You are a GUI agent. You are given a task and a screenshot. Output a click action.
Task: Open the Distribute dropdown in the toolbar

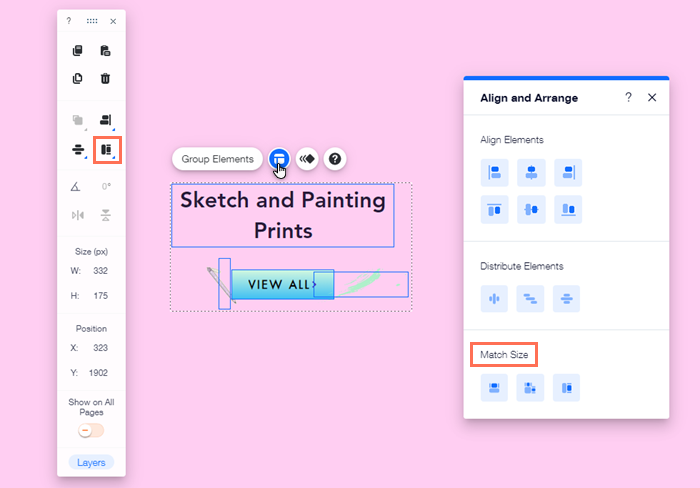point(78,150)
